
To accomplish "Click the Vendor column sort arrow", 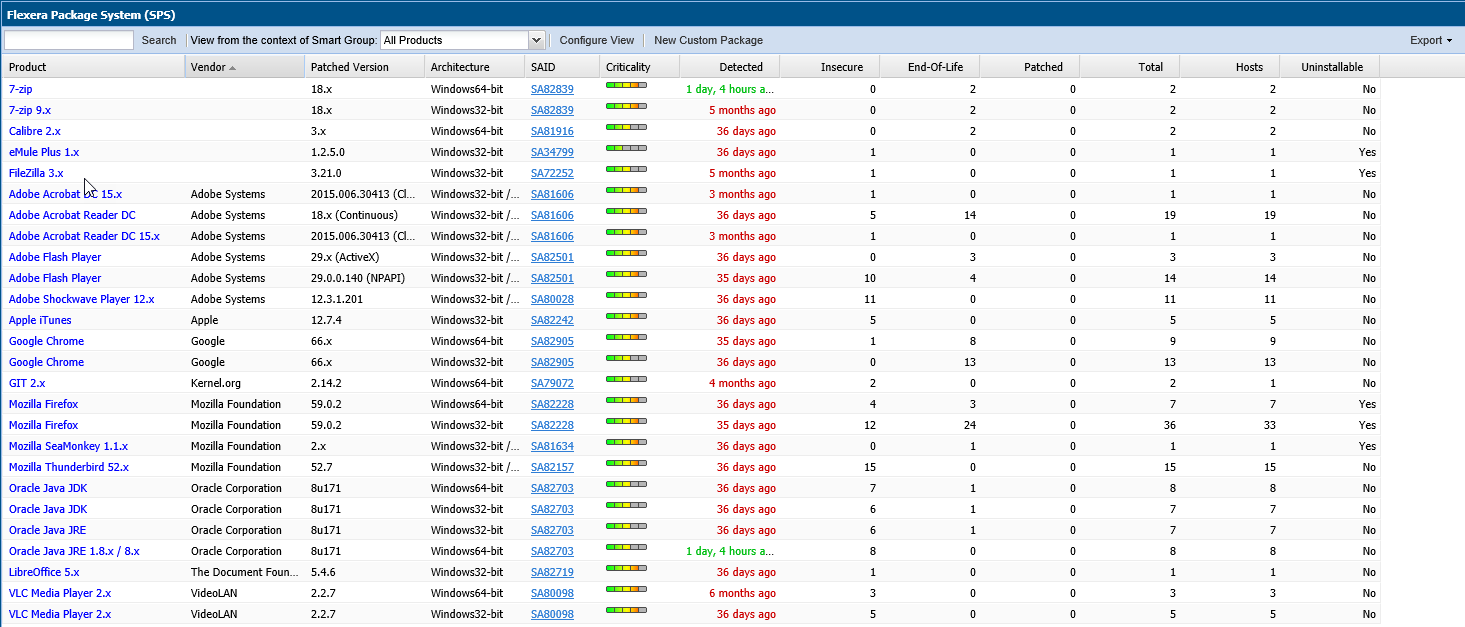I will click(233, 68).
